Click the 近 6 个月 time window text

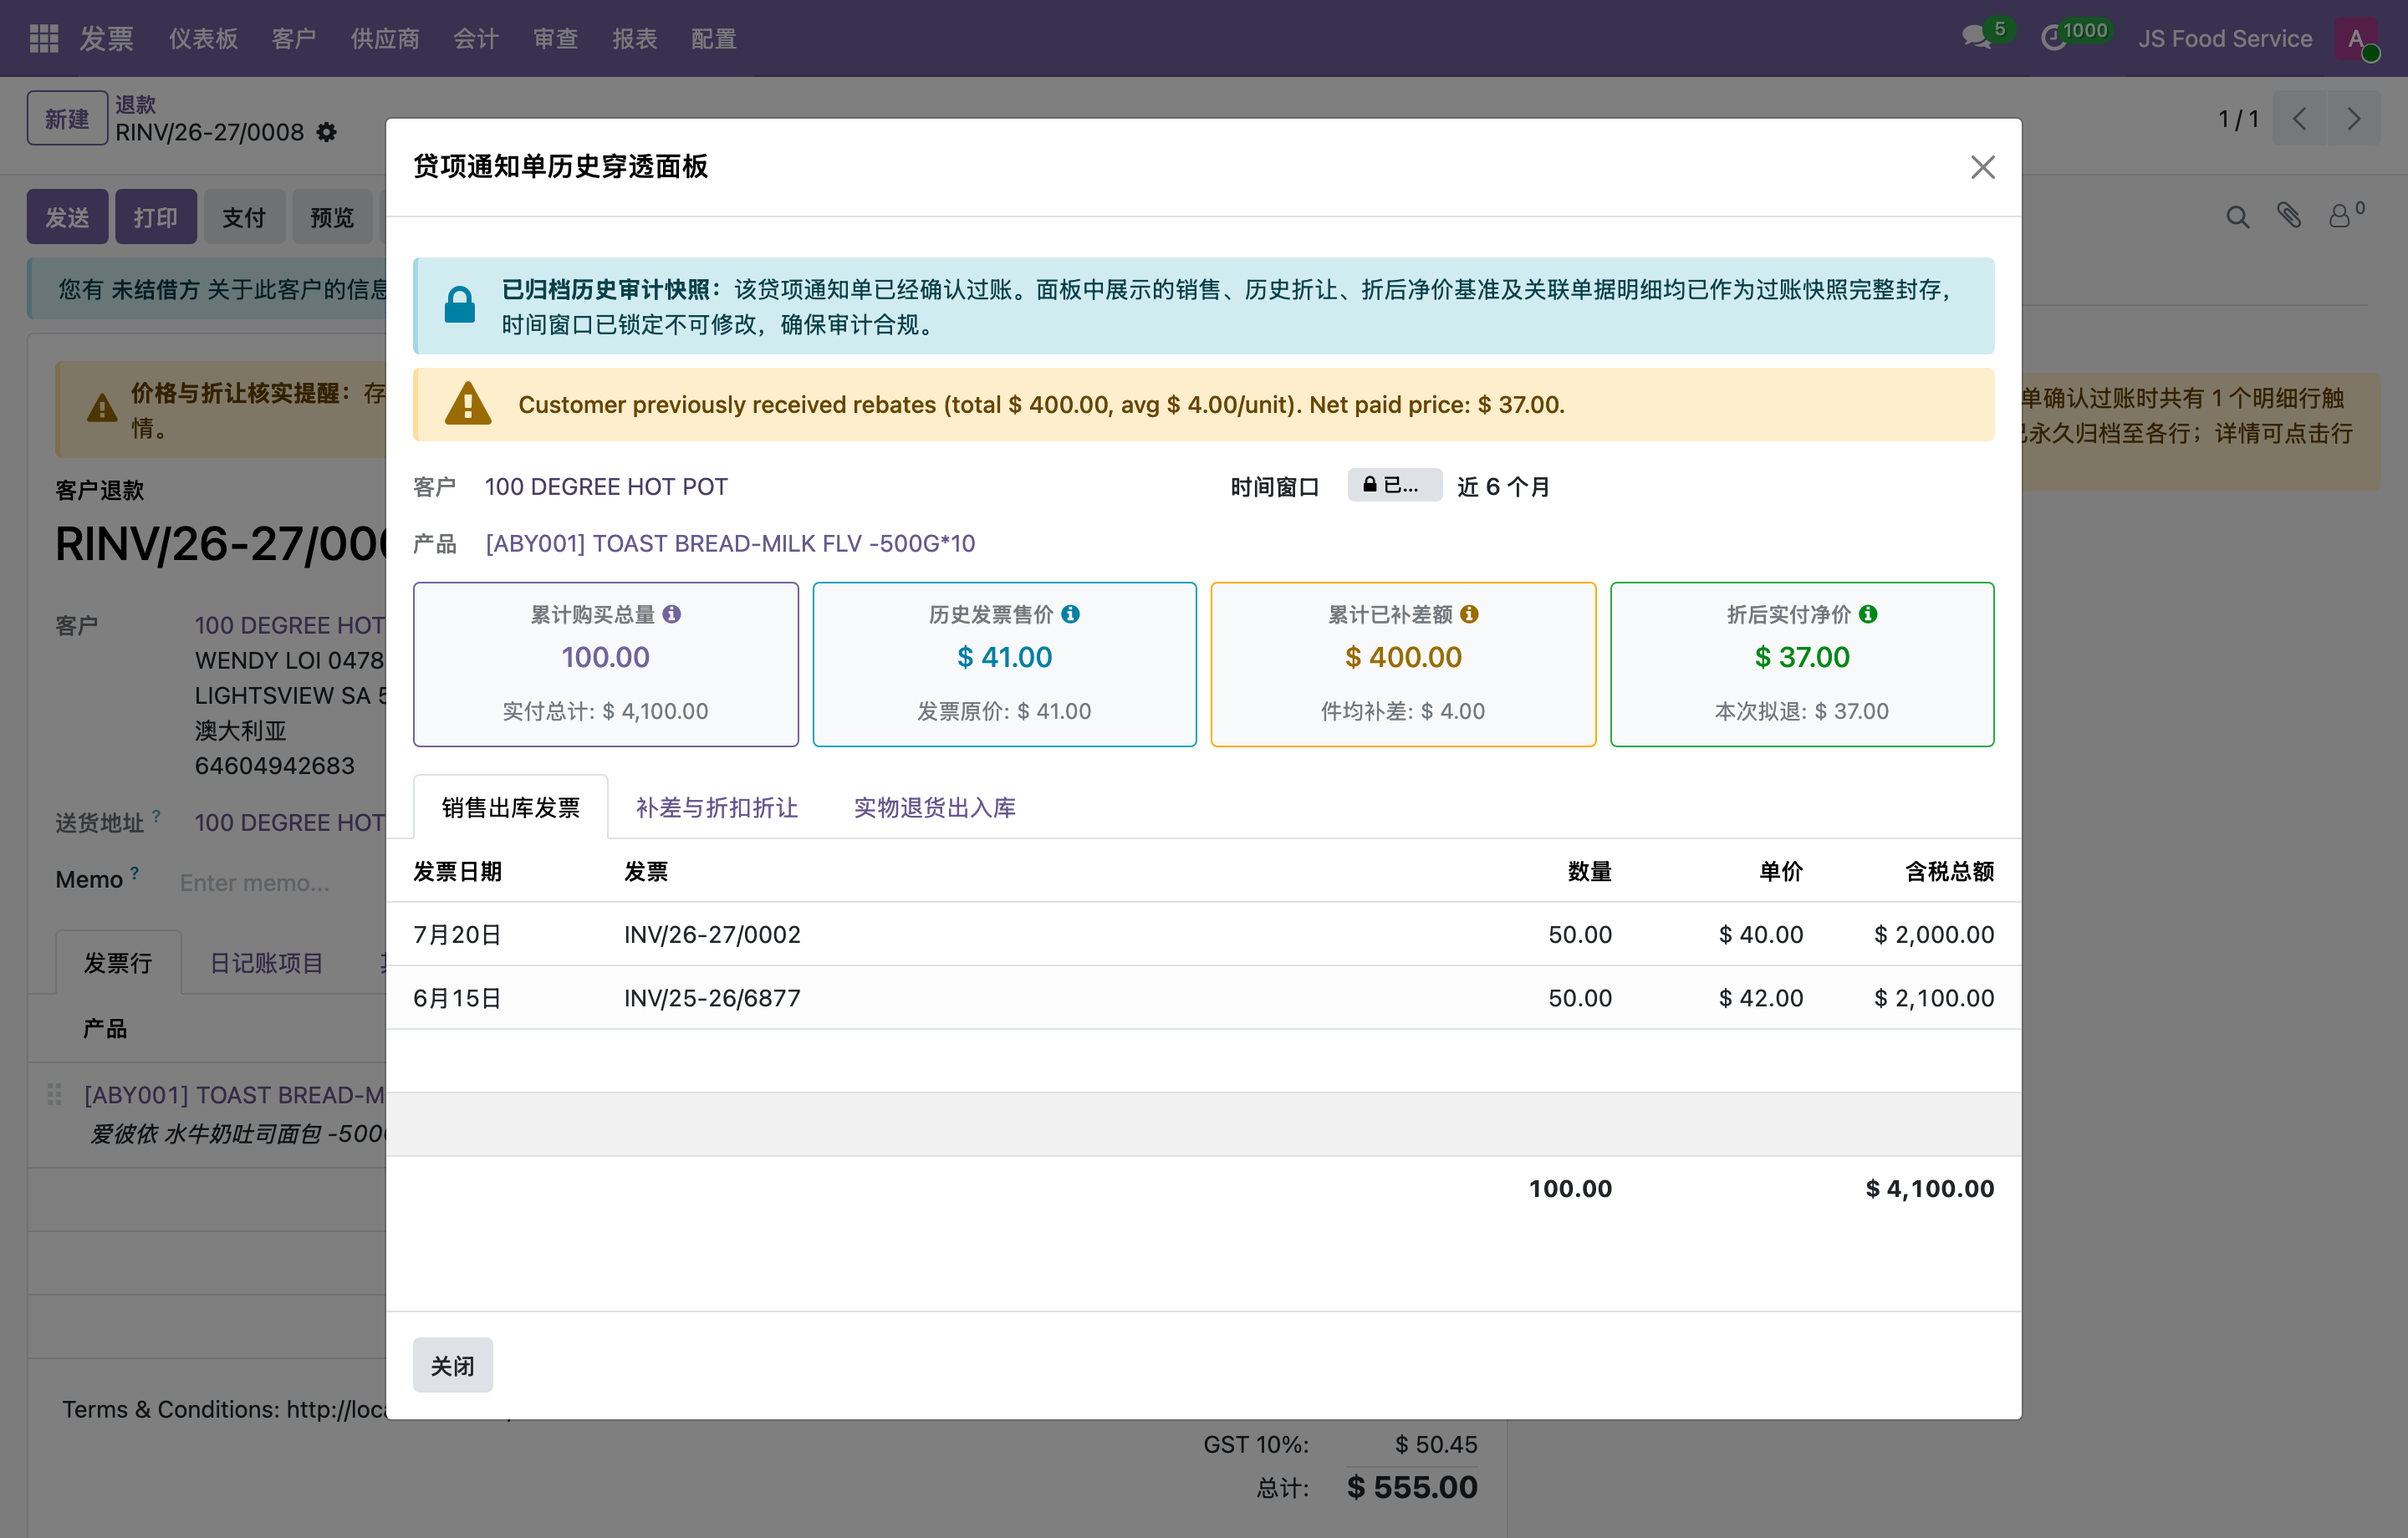(x=1503, y=486)
